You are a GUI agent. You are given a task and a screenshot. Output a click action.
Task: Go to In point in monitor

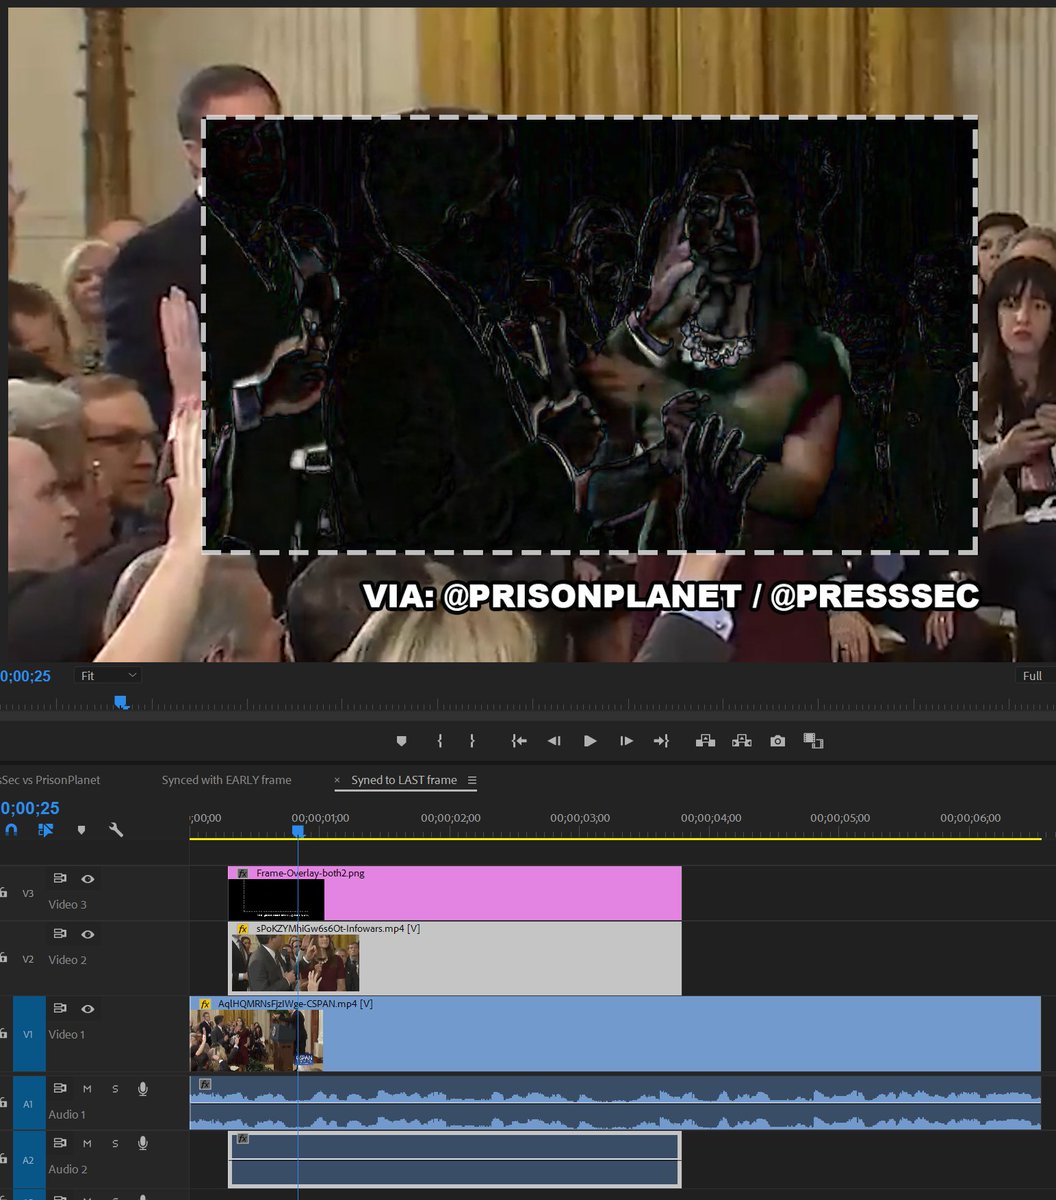[x=518, y=741]
